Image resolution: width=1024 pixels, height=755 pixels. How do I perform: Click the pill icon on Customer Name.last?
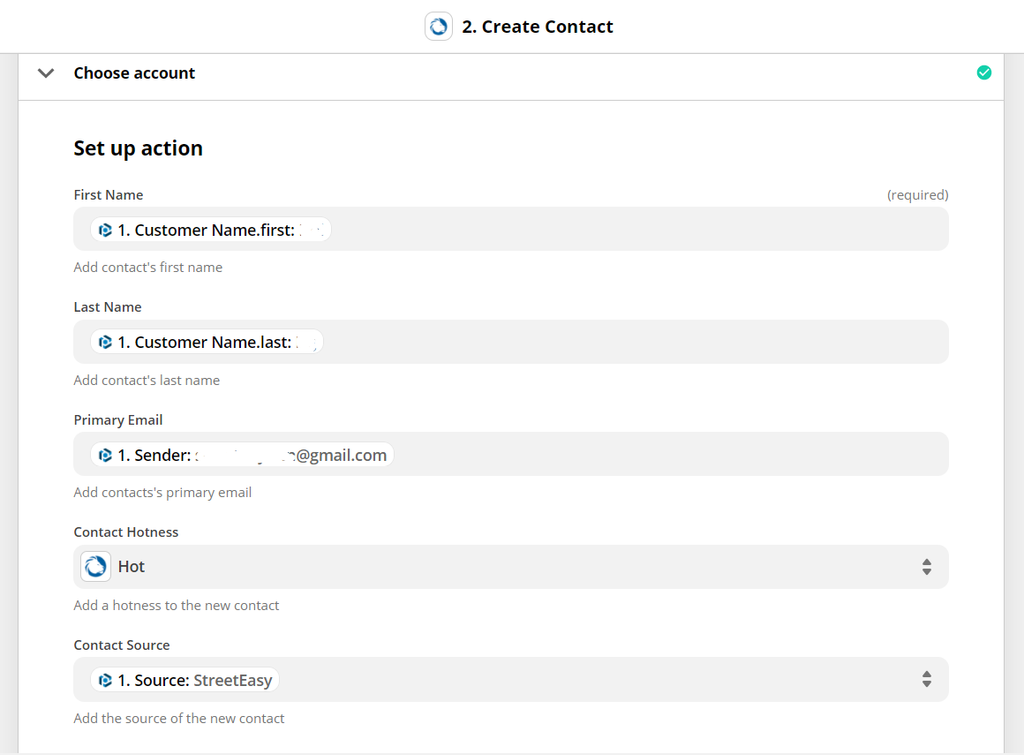(106, 341)
